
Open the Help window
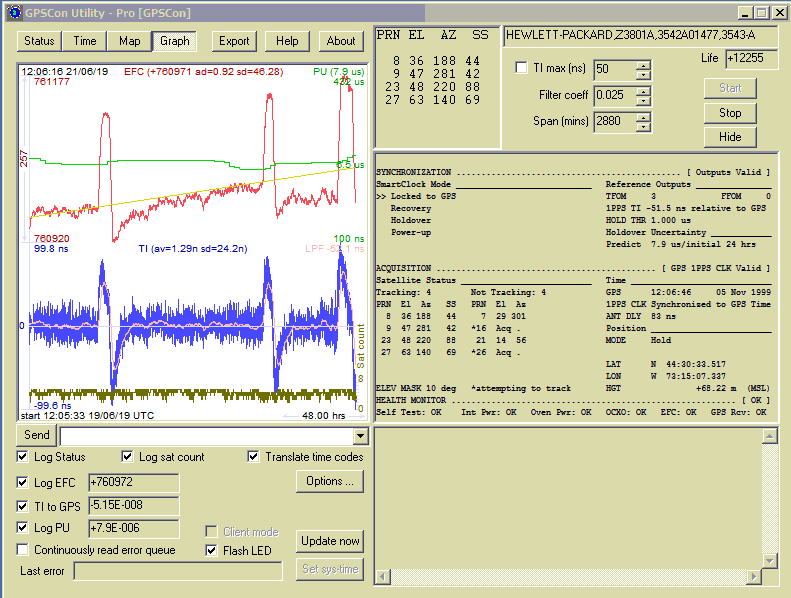(287, 41)
